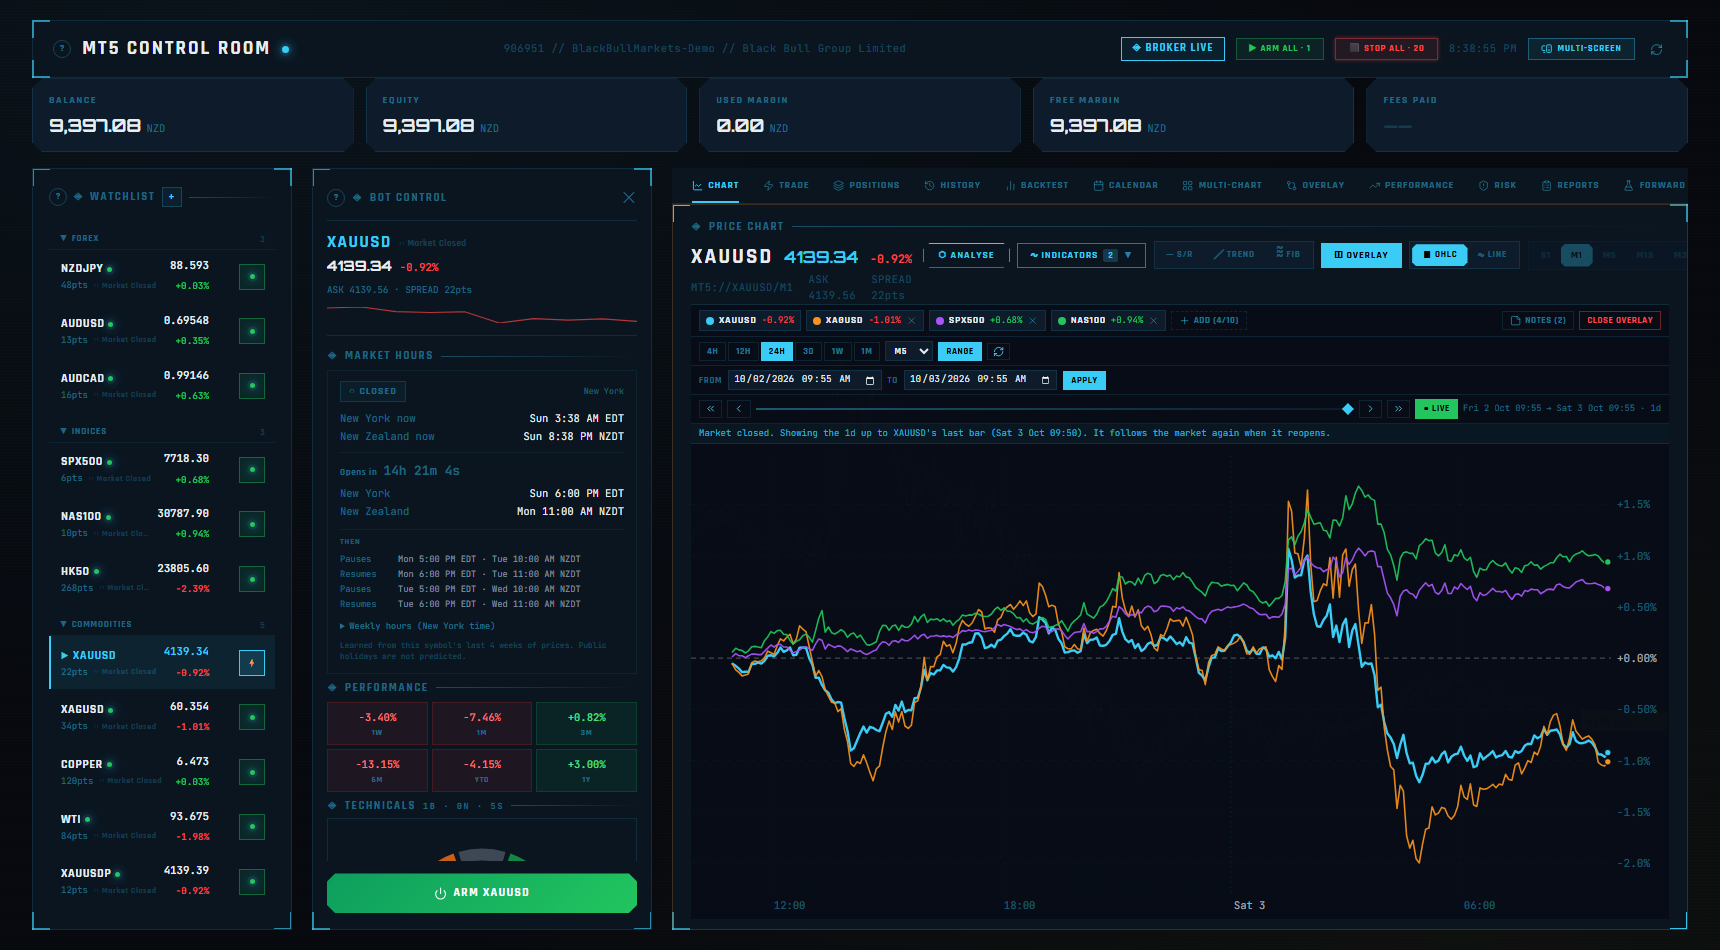Collapse the FOREX watchlist group
The width and height of the screenshot is (1720, 950).
[x=79, y=238]
